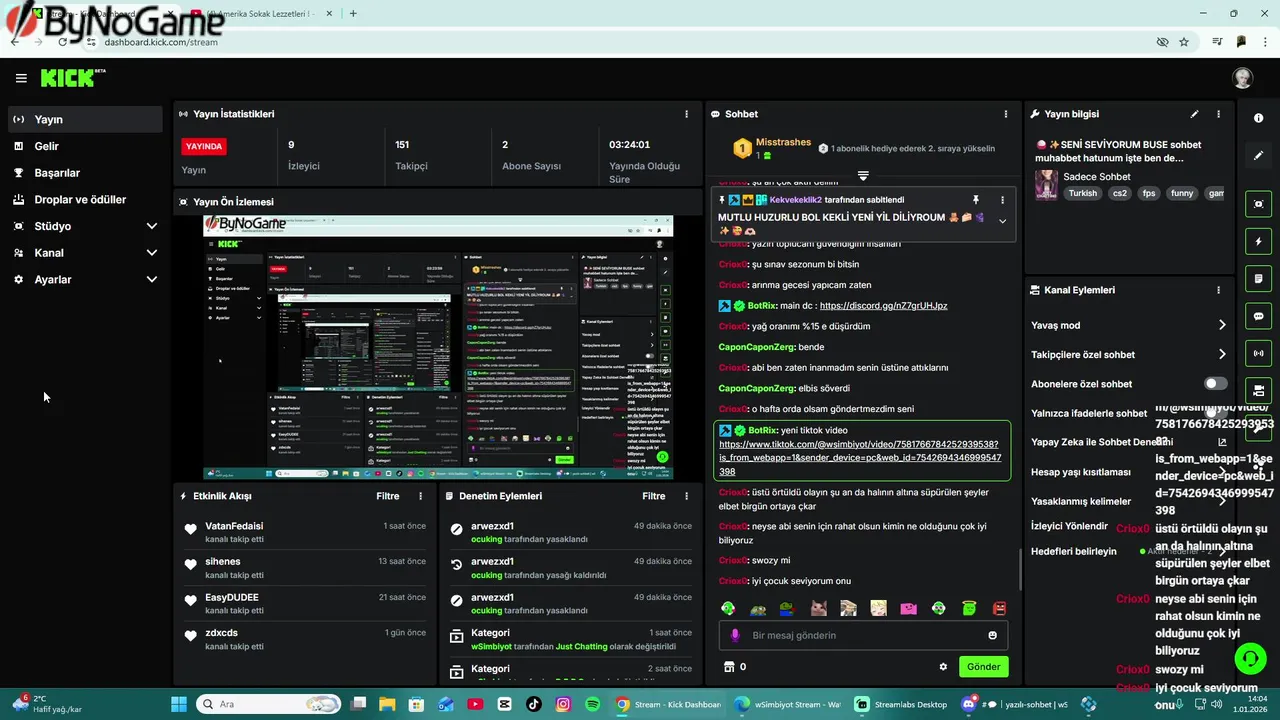Image resolution: width=1280 pixels, height=720 pixels.
Task: Click the YAYINDA live status badge
Action: [x=204, y=146]
